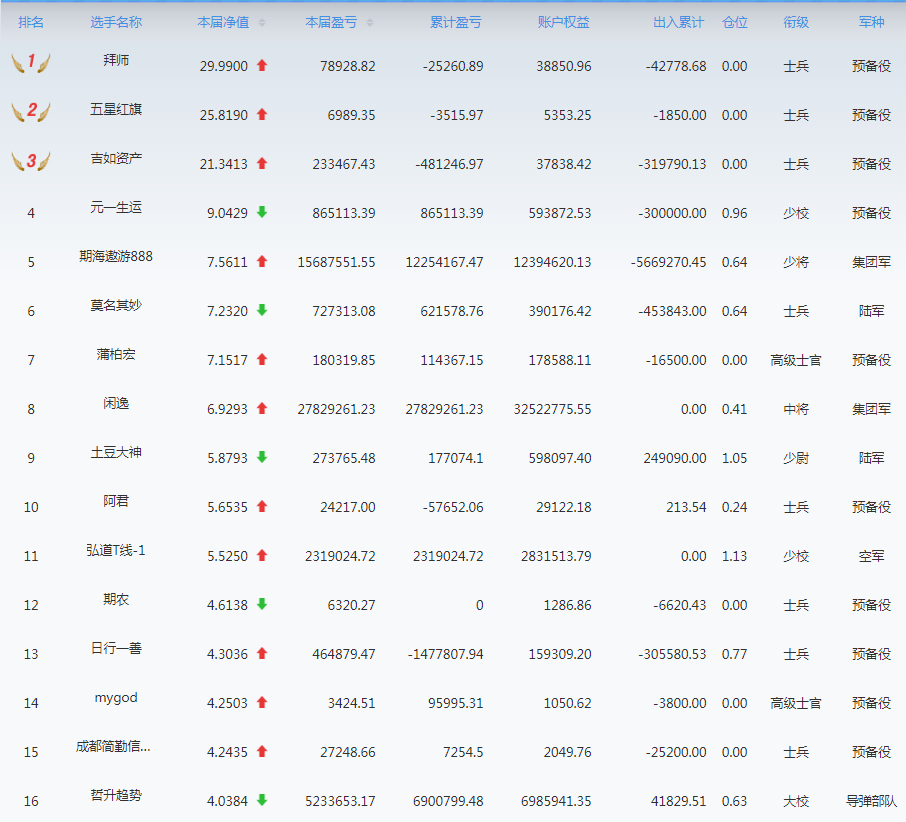
Task: Select branch 空军
Action: [x=871, y=556]
